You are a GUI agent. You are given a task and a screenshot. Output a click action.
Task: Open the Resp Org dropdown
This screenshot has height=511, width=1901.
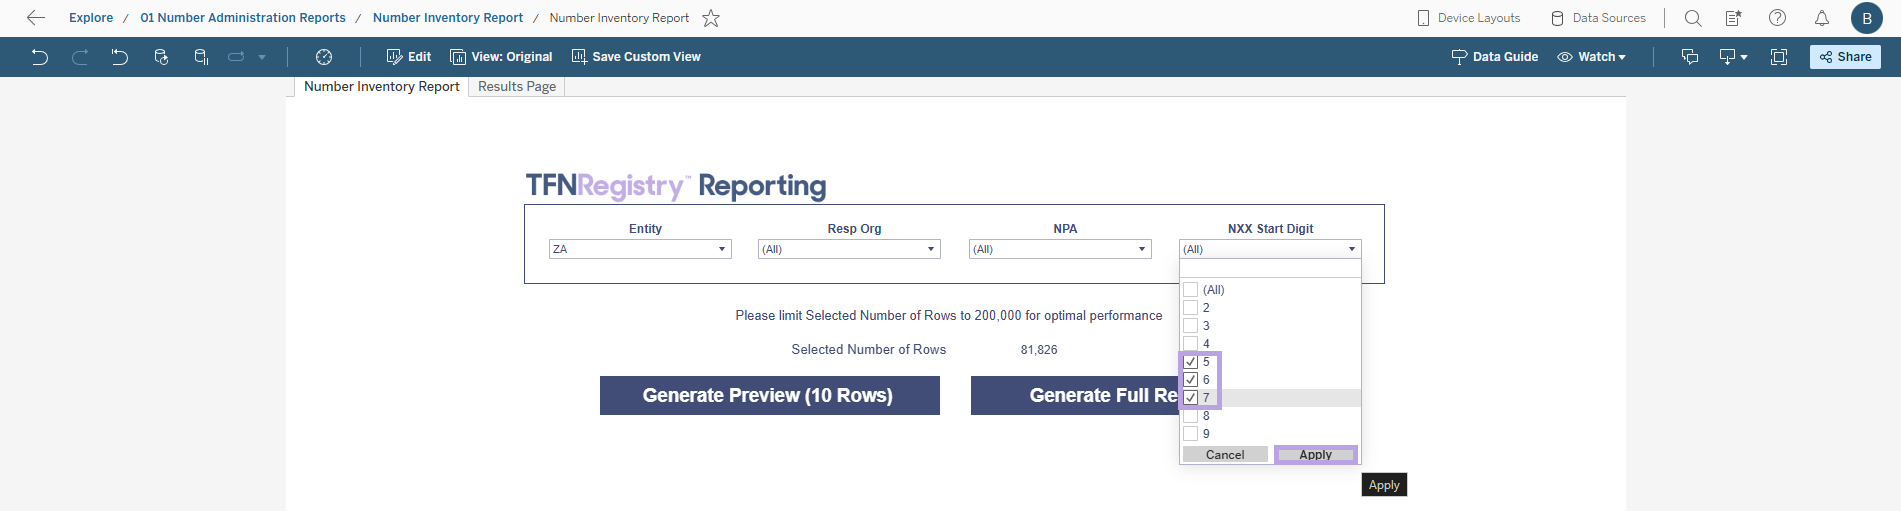coord(849,249)
